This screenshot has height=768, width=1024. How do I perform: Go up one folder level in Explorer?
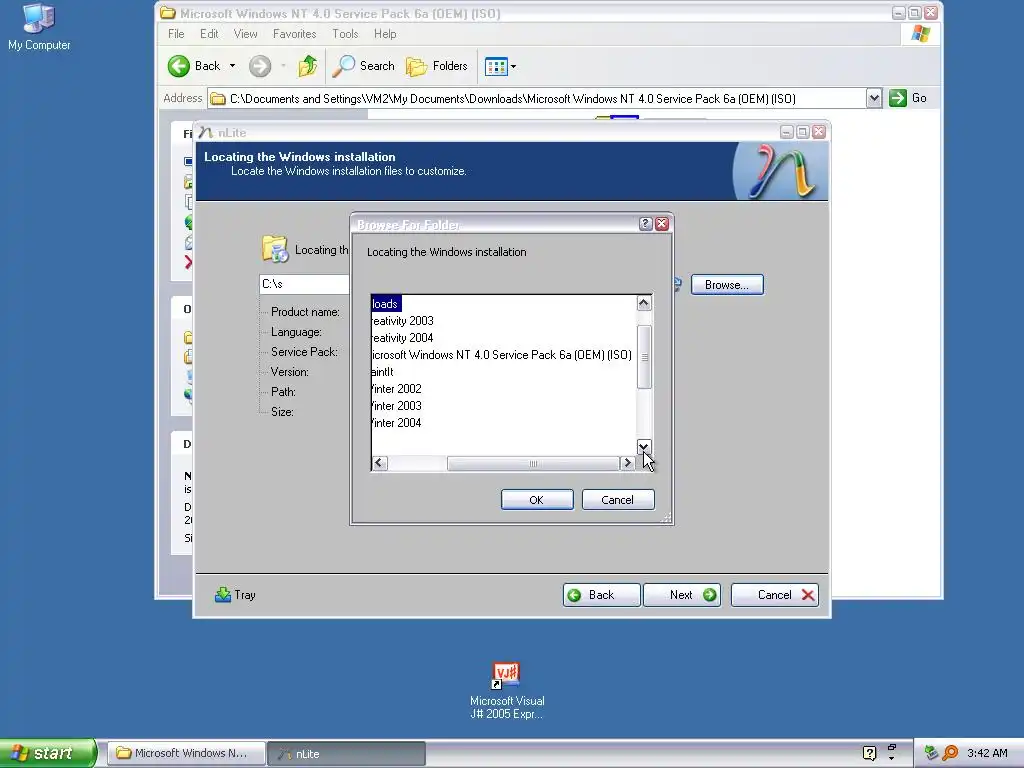click(x=308, y=66)
